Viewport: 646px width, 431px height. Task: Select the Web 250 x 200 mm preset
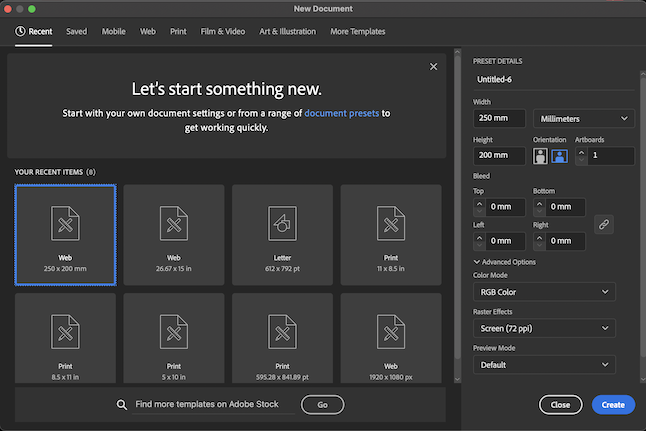pos(66,235)
